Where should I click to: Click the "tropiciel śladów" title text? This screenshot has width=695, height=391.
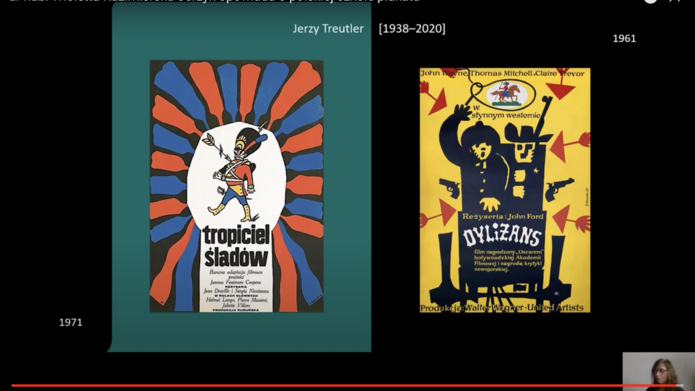236,247
